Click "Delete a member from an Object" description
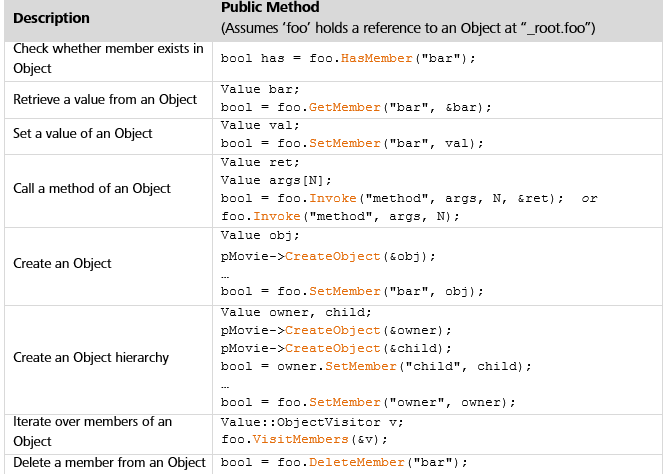The image size is (663, 474). tap(108, 462)
